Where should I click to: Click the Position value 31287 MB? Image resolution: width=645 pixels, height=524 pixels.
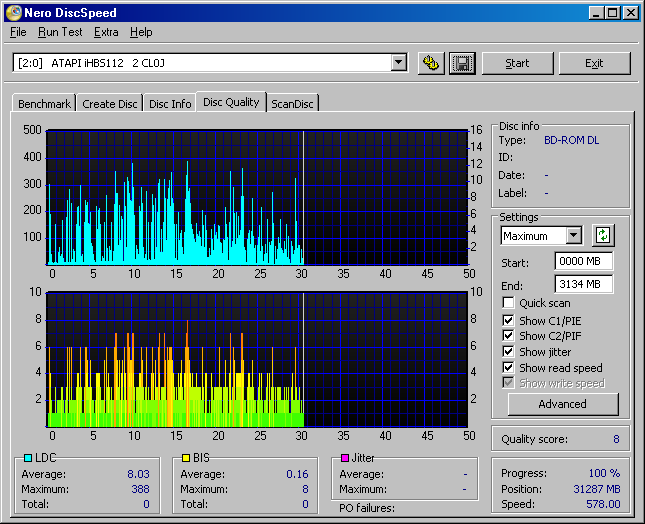click(597, 489)
